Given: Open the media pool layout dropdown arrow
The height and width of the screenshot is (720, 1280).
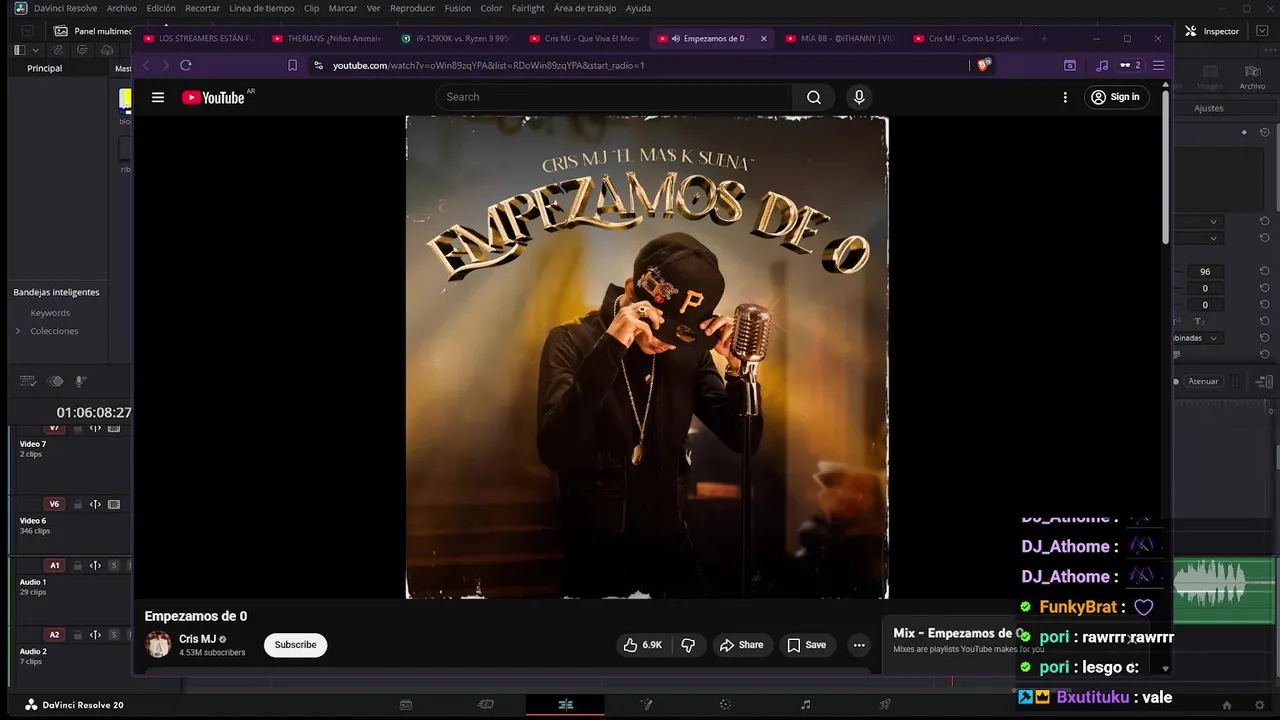Looking at the screenshot, I should pos(37,50).
